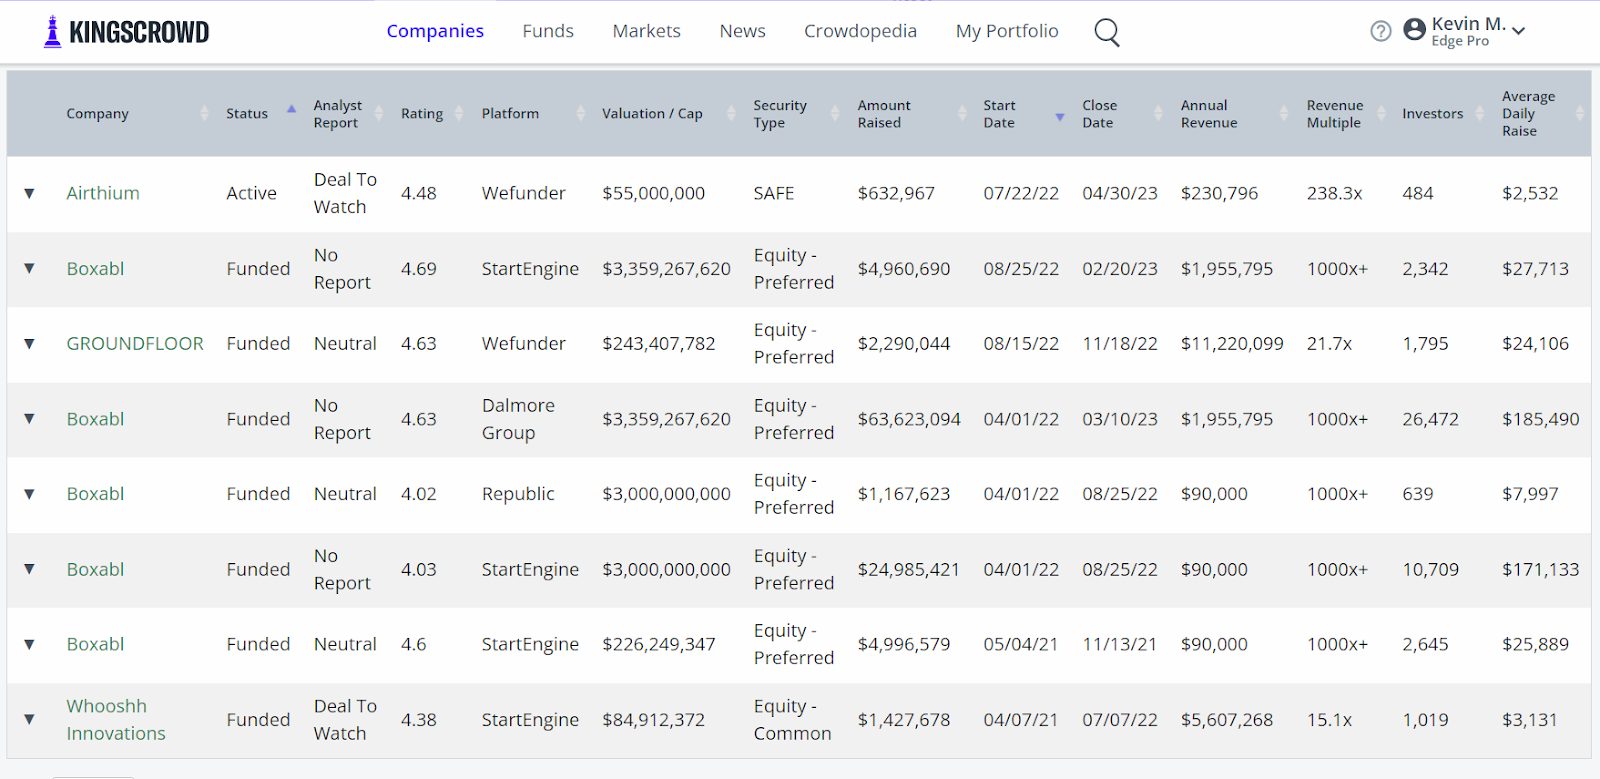The height and width of the screenshot is (779, 1600).
Task: Open Boxabl link in the Dalmore Group row
Action: click(x=95, y=419)
